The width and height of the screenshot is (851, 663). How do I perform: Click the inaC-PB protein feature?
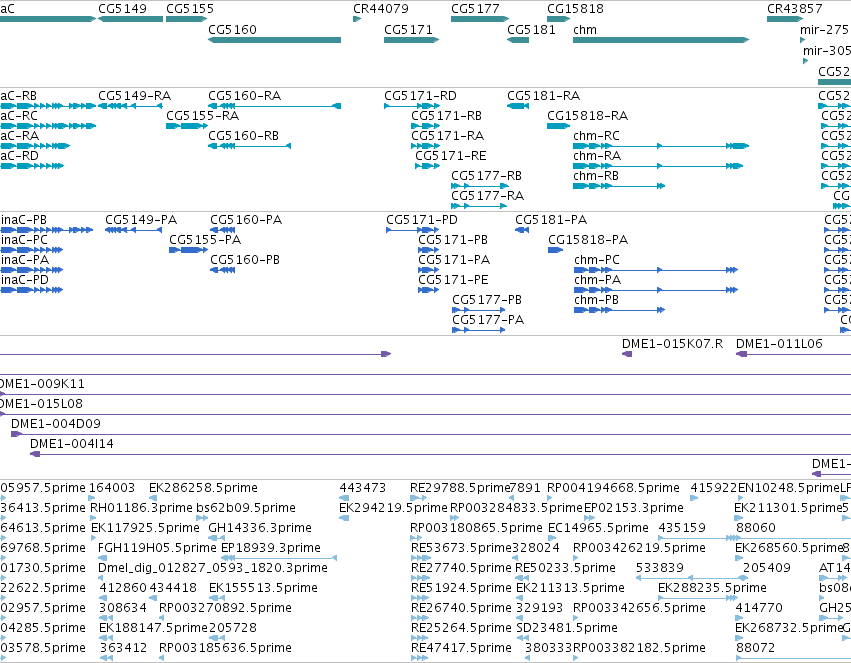[x=46, y=230]
